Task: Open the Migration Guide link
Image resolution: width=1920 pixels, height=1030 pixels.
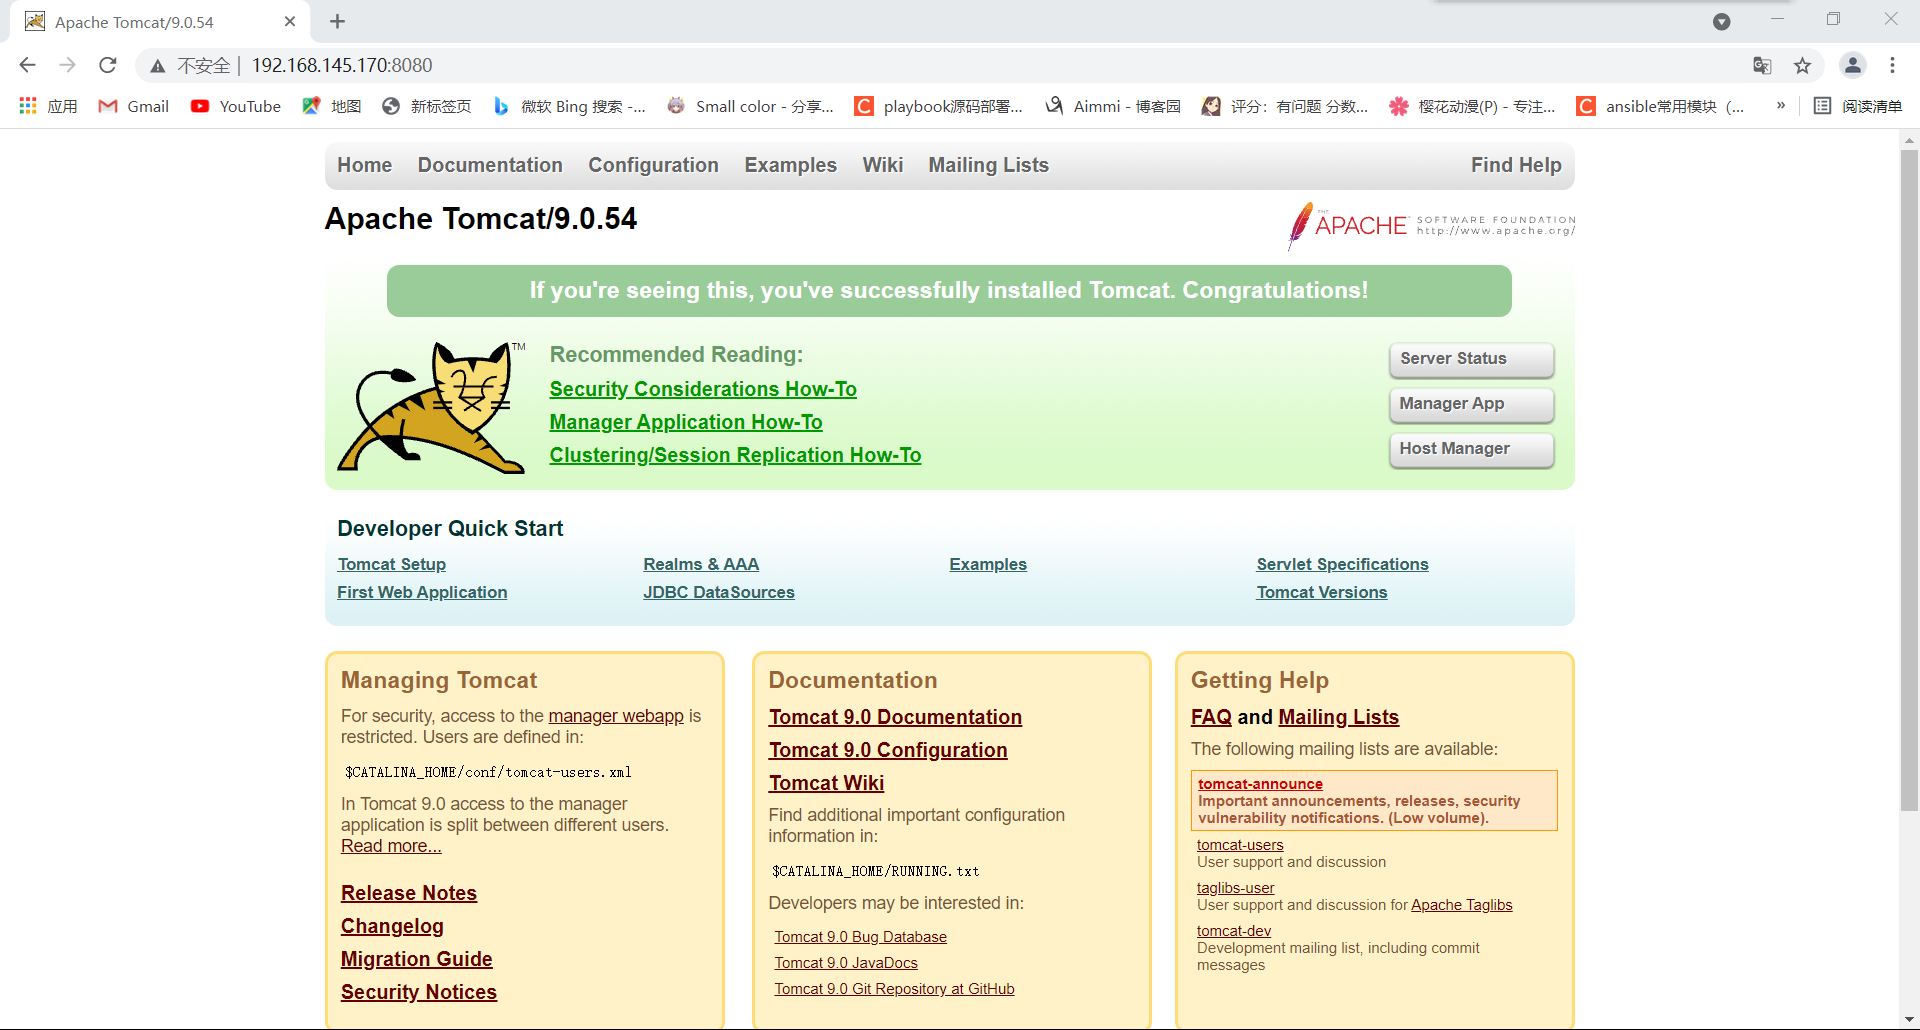Action: 417,959
